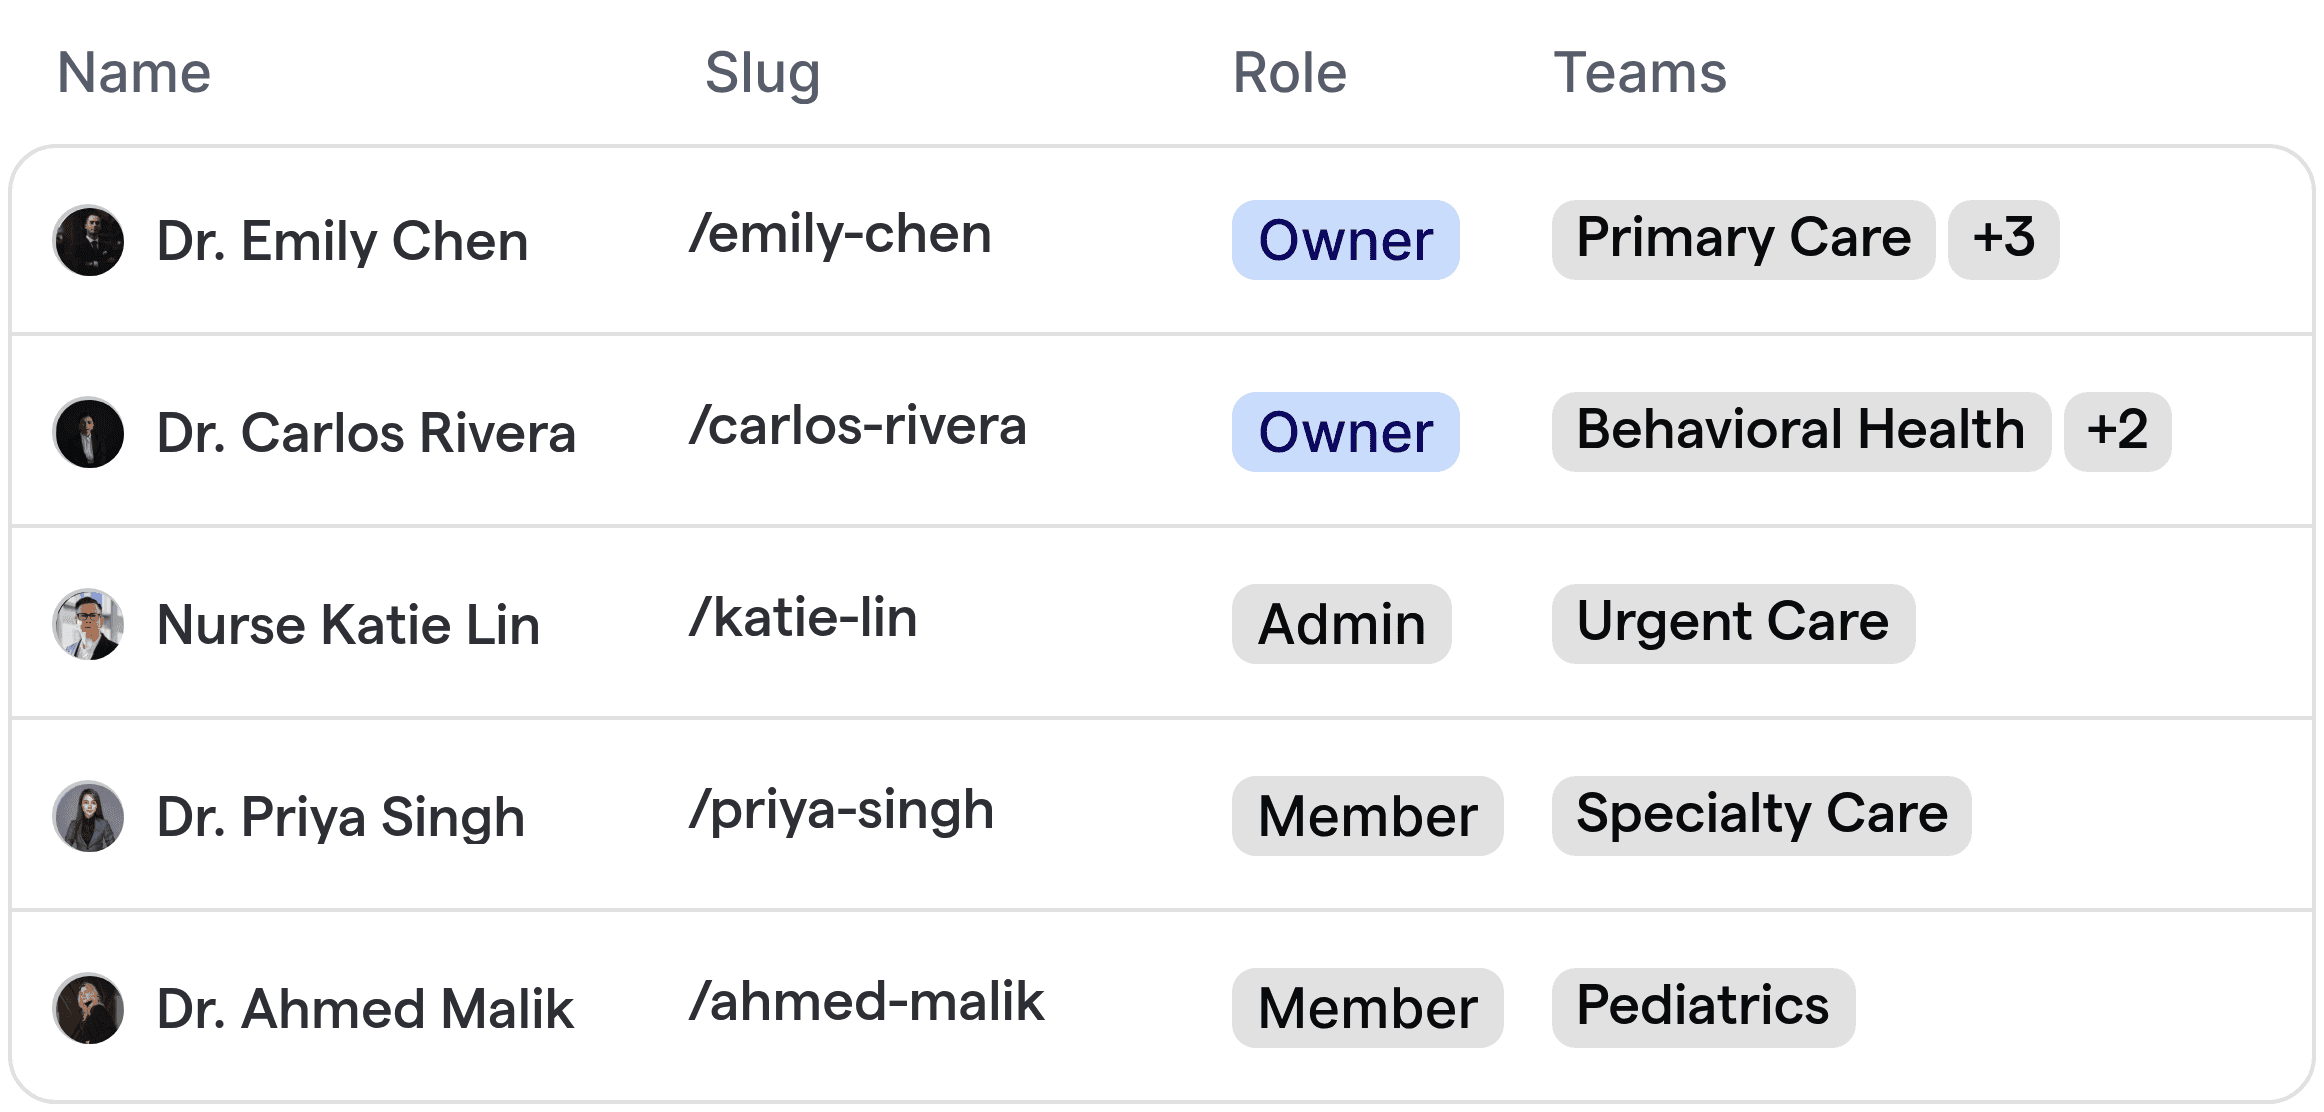The width and height of the screenshot is (2324, 1112).
Task: Click Nurse Katie Lin's avatar photo
Action: point(89,625)
